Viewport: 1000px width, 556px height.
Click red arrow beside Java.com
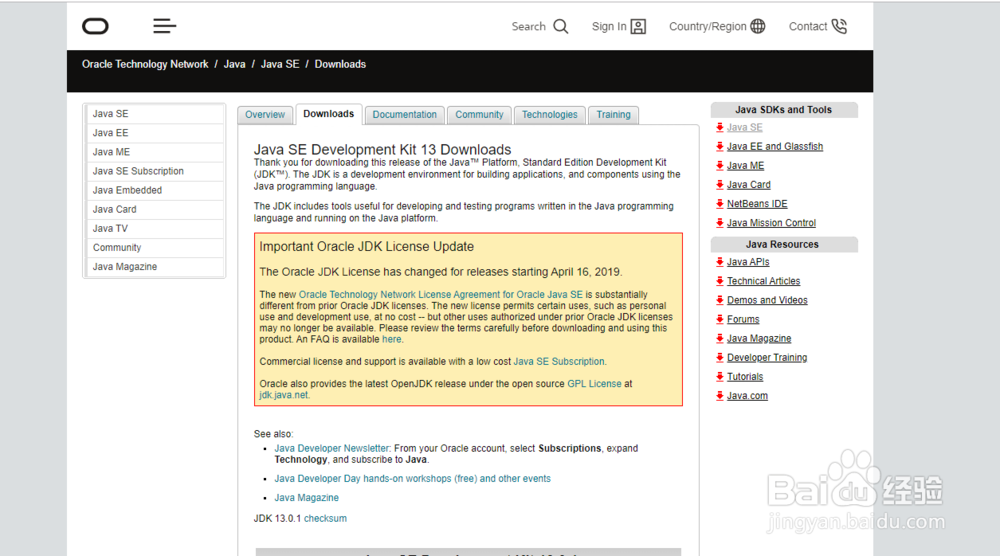pyautogui.click(x=719, y=396)
